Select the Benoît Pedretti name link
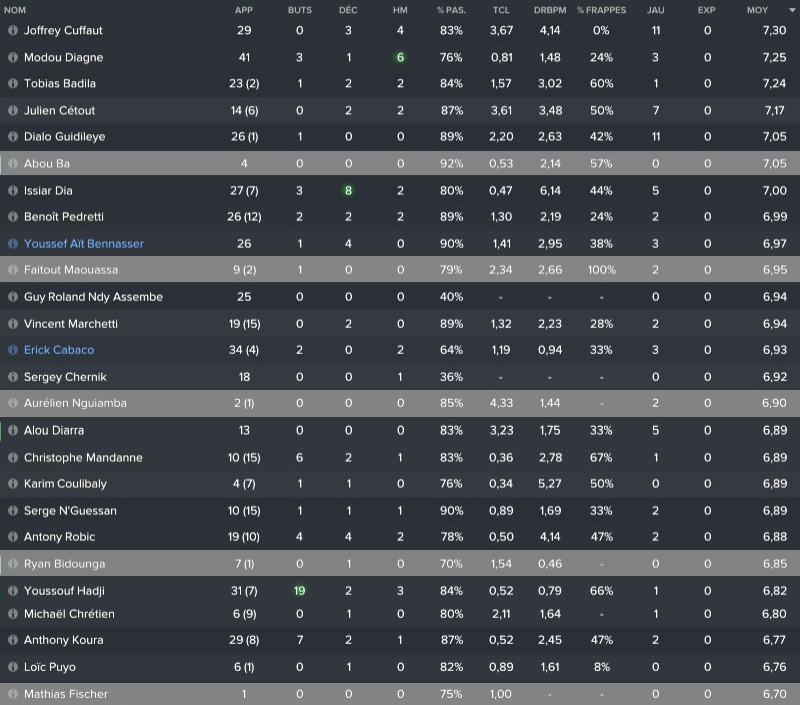 64,217
